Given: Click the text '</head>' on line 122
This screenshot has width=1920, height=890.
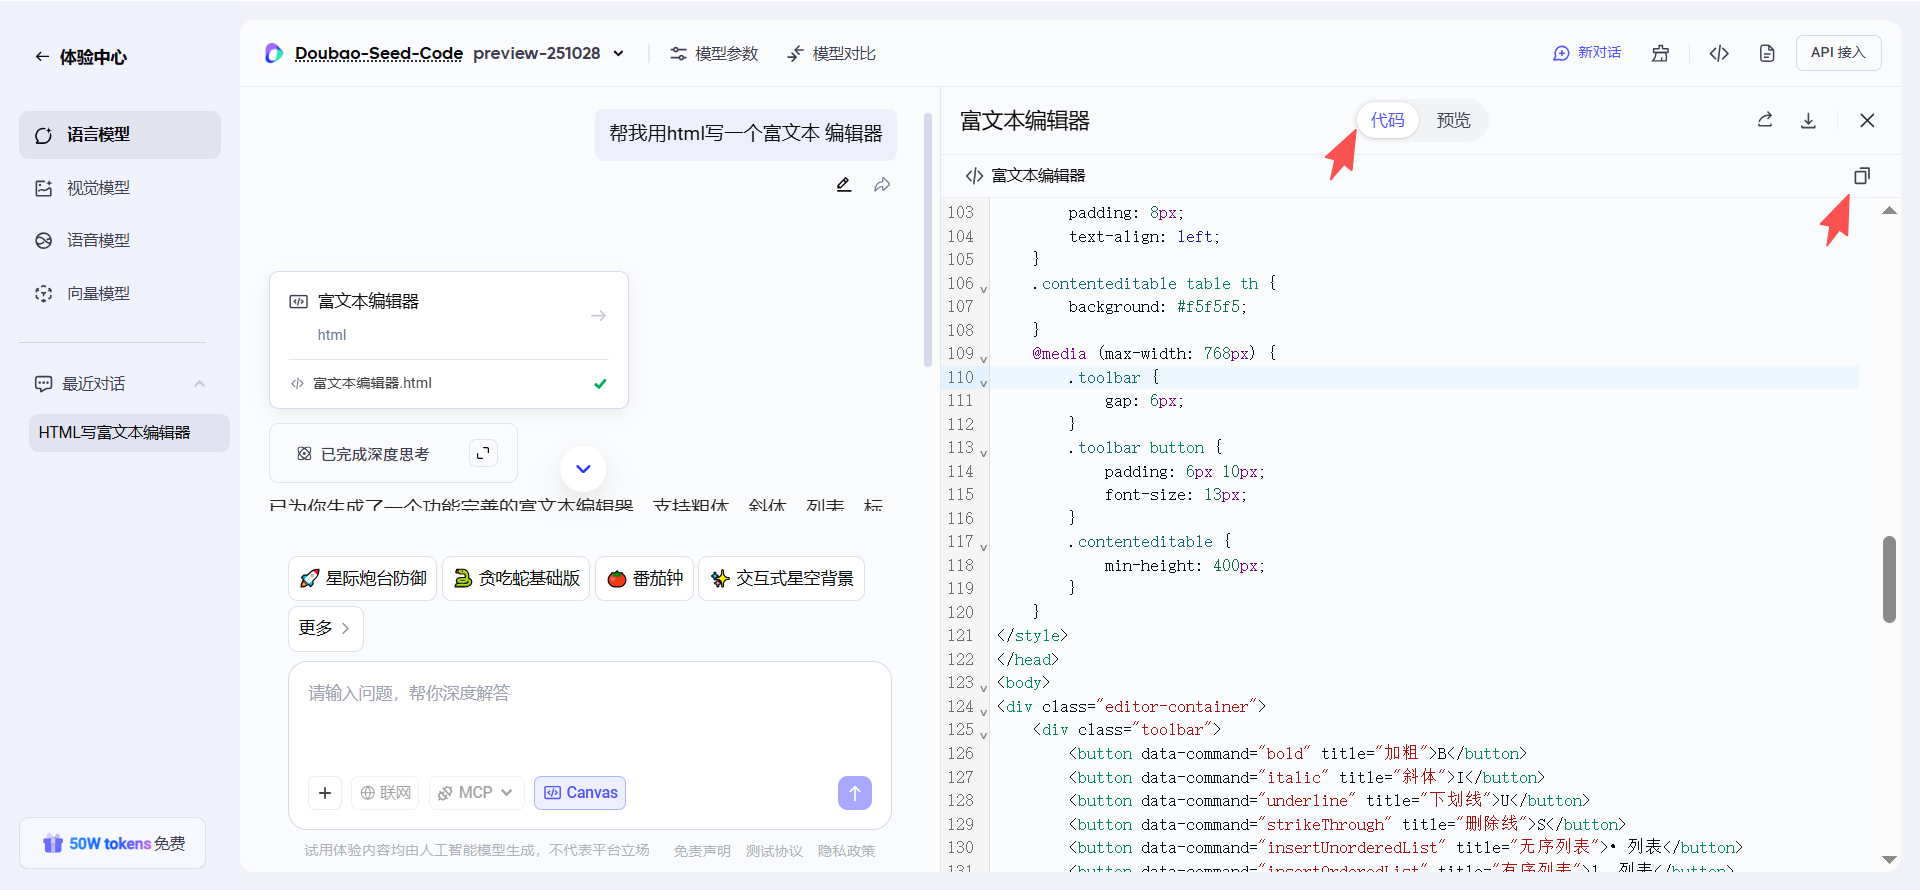Looking at the screenshot, I should tap(1028, 660).
